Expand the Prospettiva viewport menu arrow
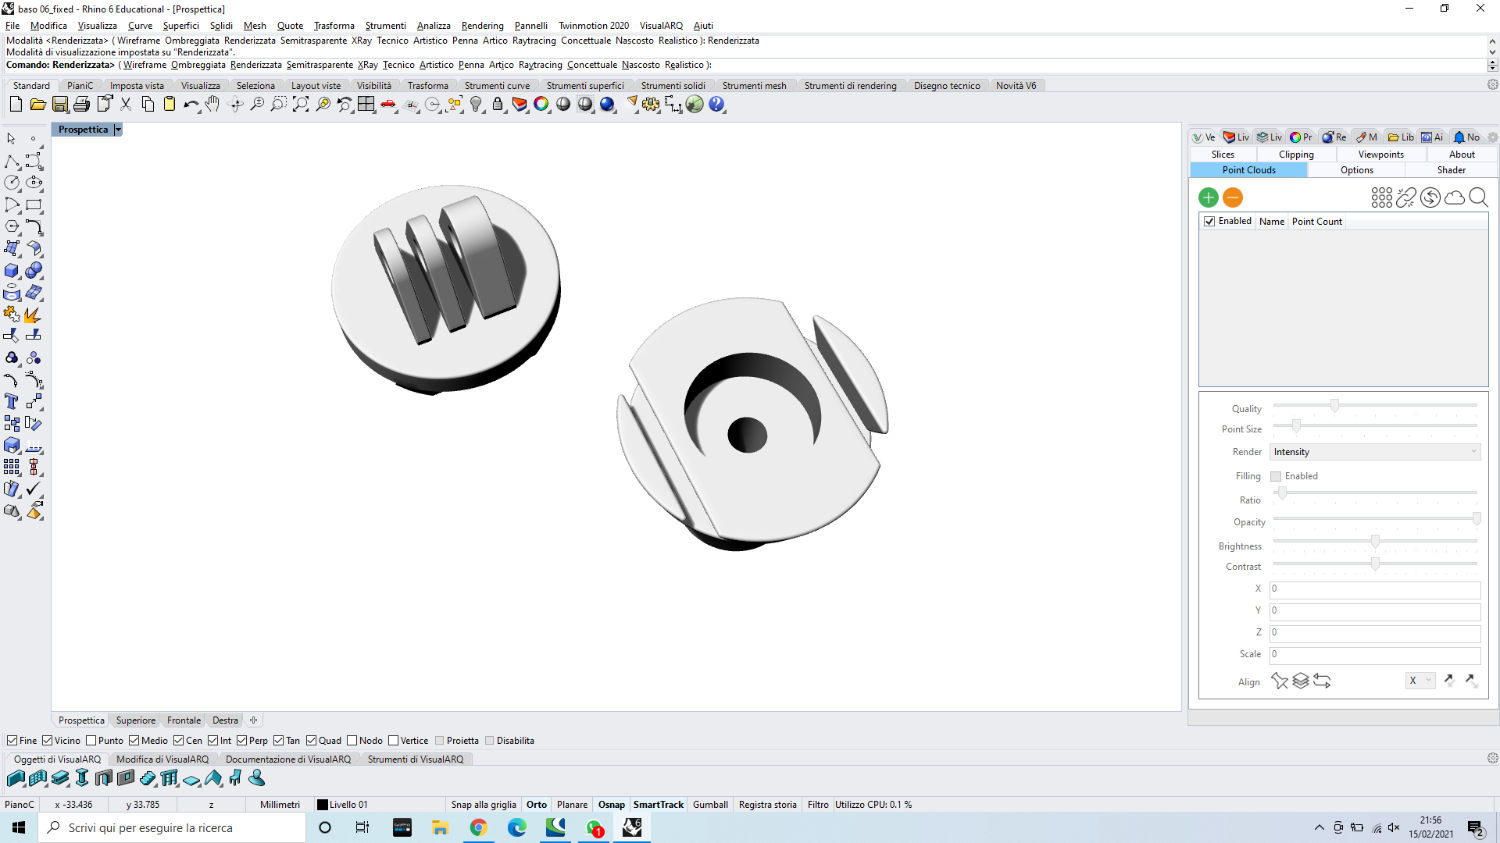The image size is (1500, 843). coord(118,130)
